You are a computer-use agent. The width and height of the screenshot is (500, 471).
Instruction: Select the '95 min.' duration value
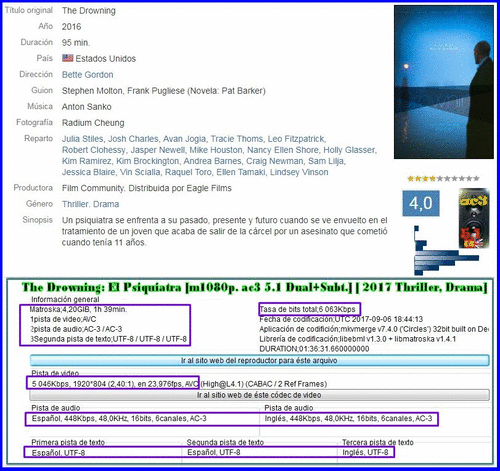[x=76, y=43]
